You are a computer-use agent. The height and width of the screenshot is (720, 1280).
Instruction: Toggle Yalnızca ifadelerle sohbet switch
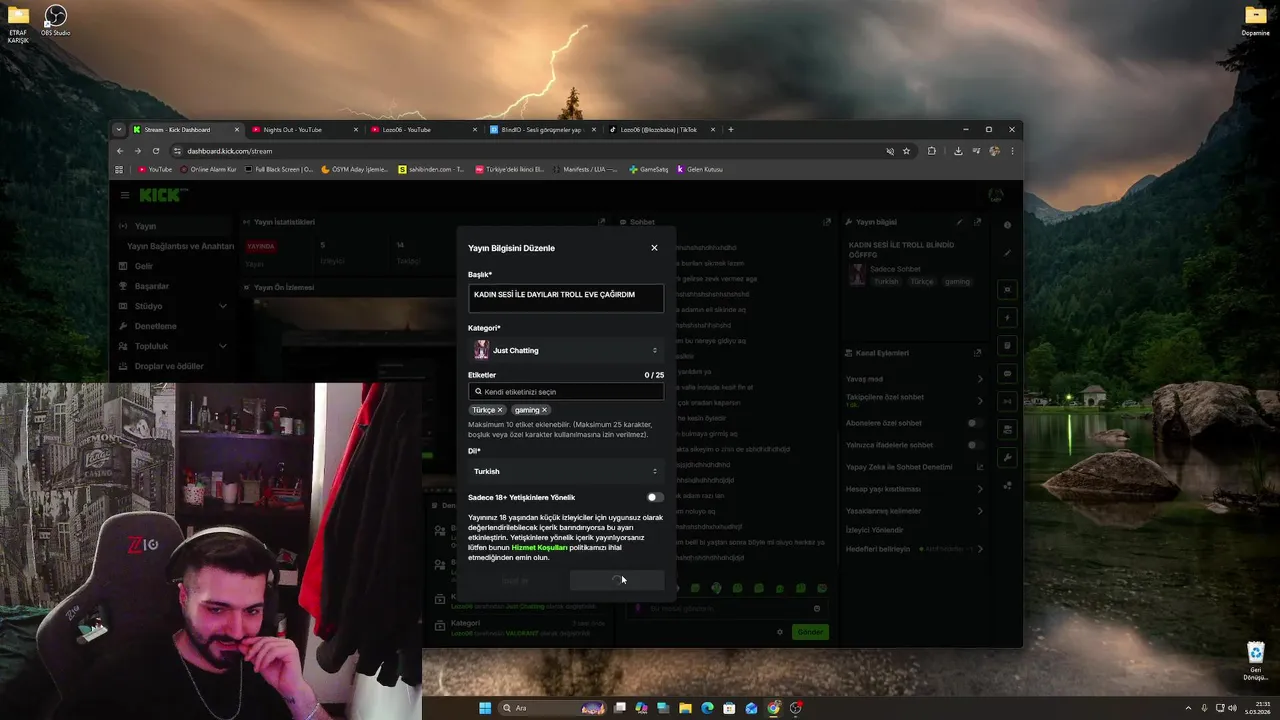(x=974, y=445)
